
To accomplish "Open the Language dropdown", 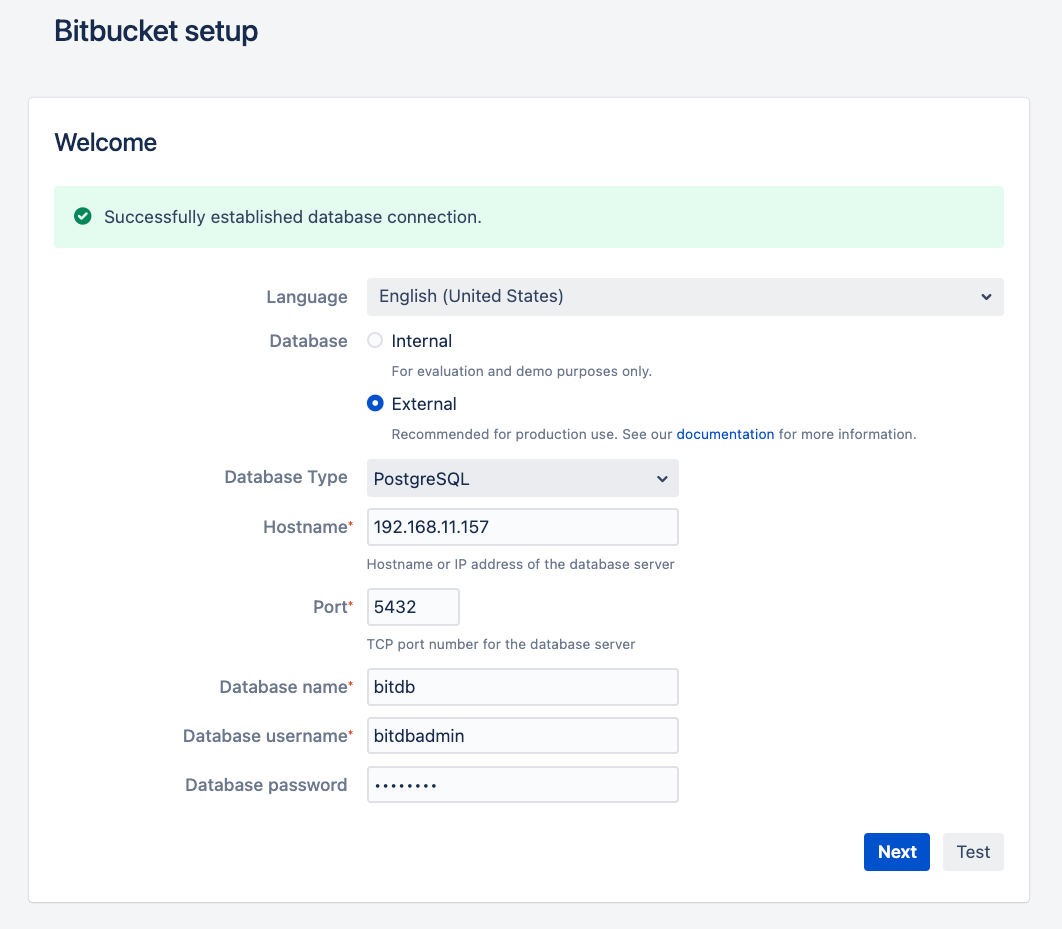I will (x=685, y=297).
